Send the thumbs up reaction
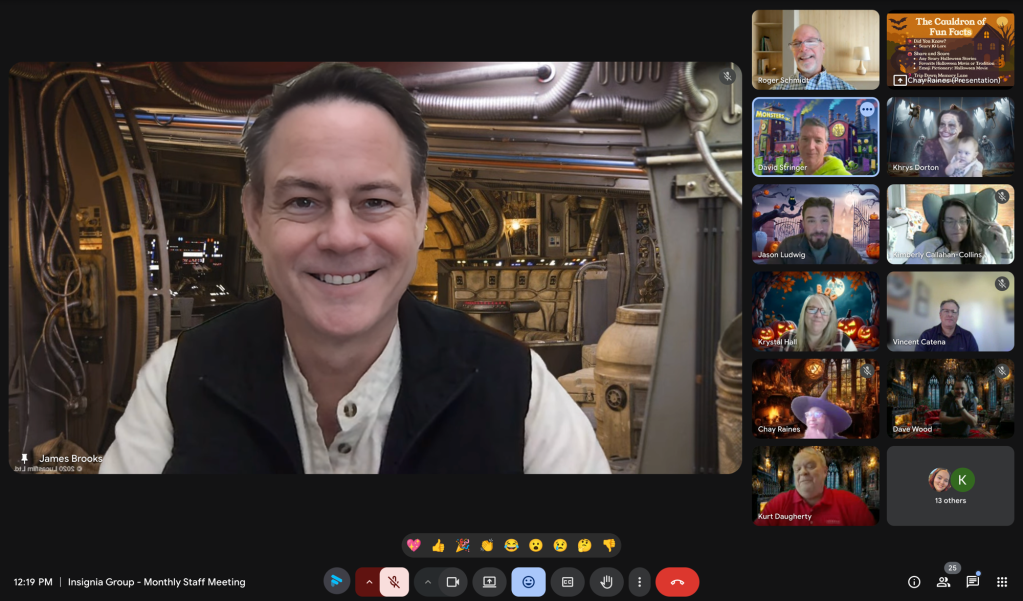This screenshot has height=601, width=1023. 438,545
